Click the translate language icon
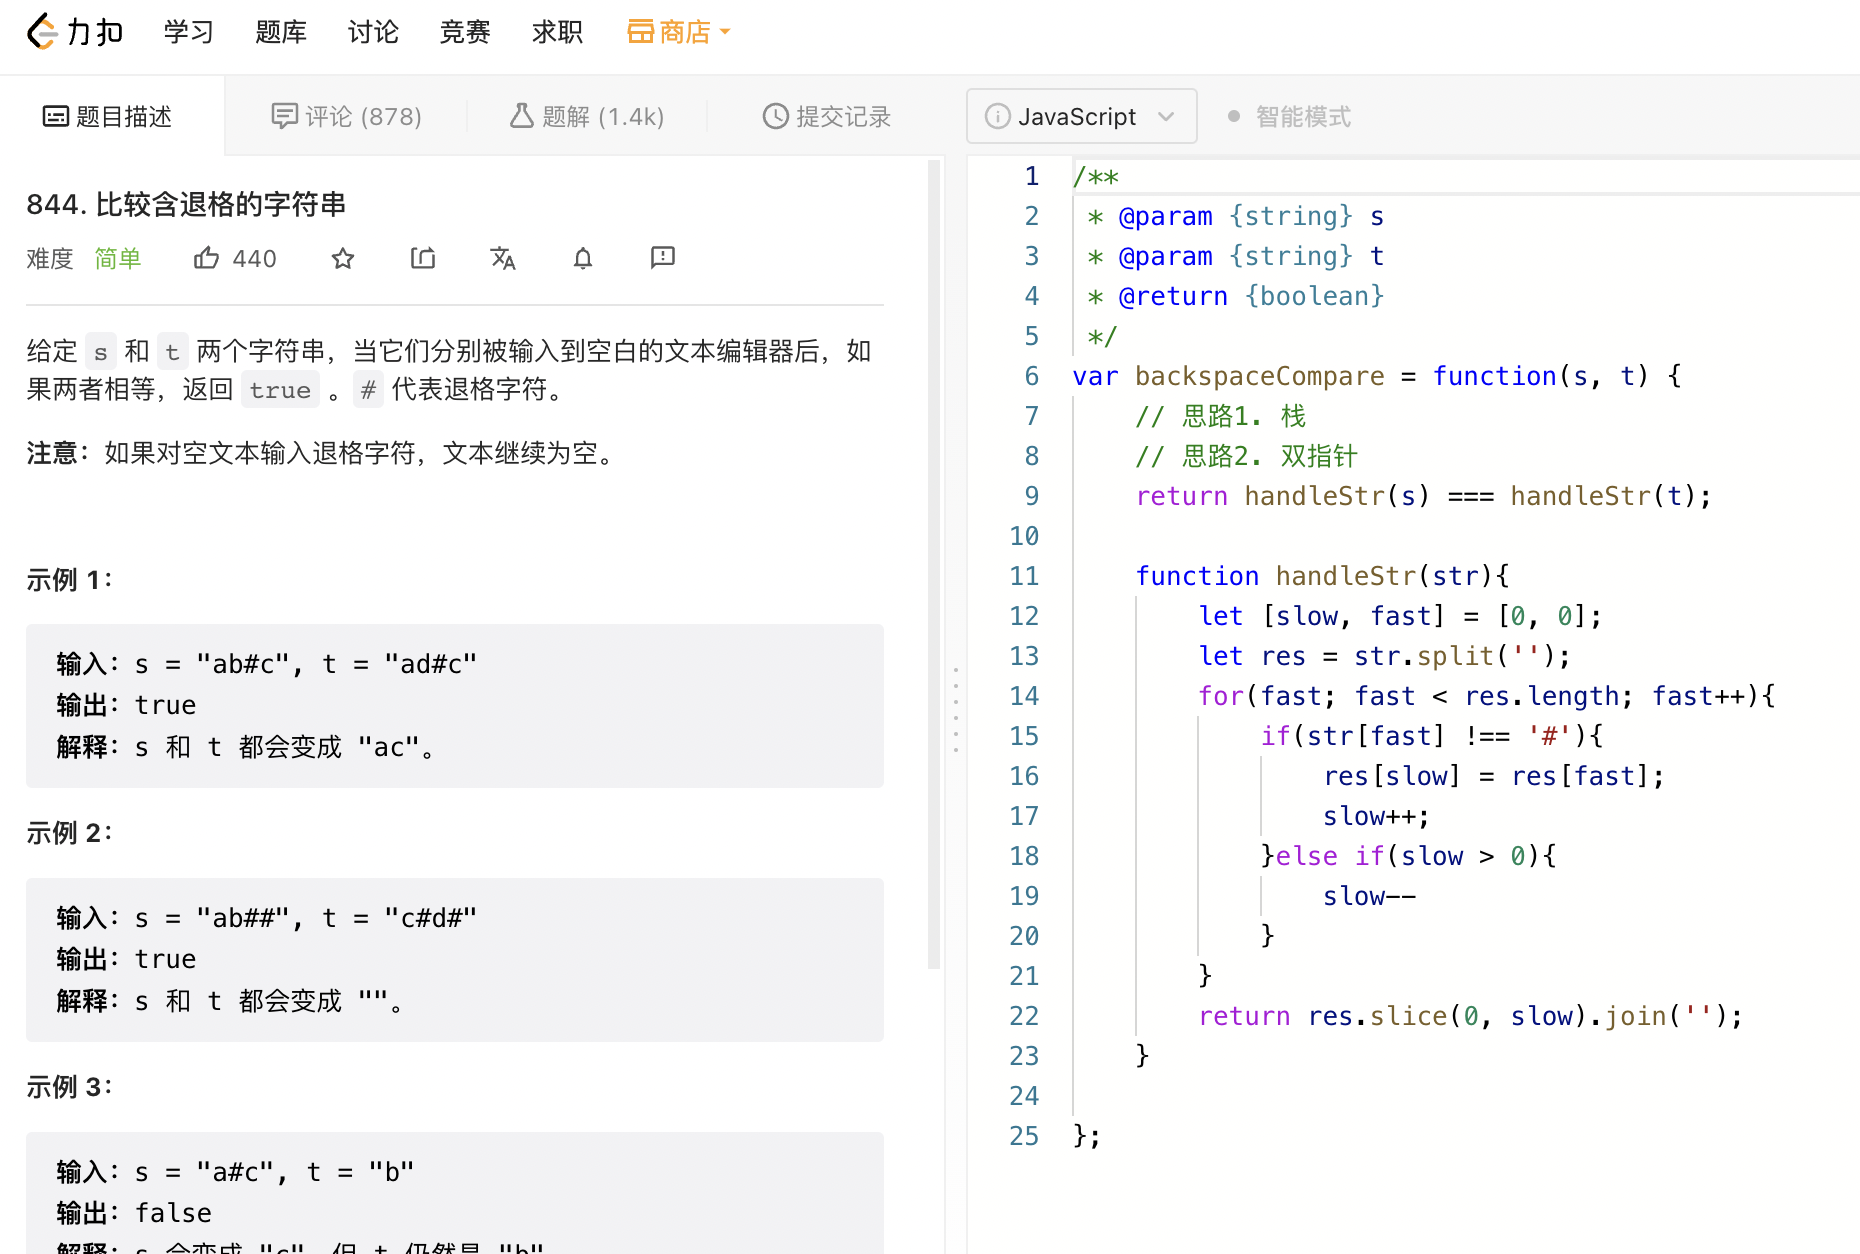The image size is (1860, 1254). [x=503, y=258]
